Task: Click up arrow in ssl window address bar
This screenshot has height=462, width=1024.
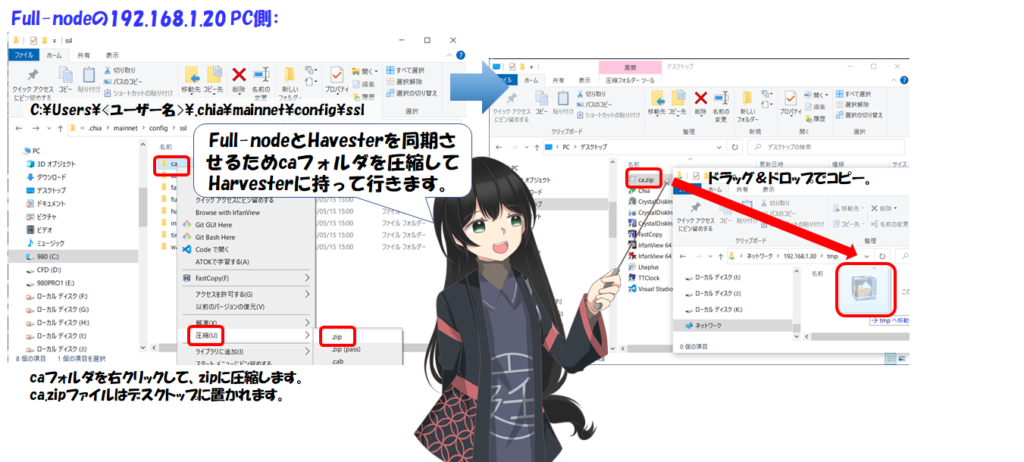Action: coord(59,128)
